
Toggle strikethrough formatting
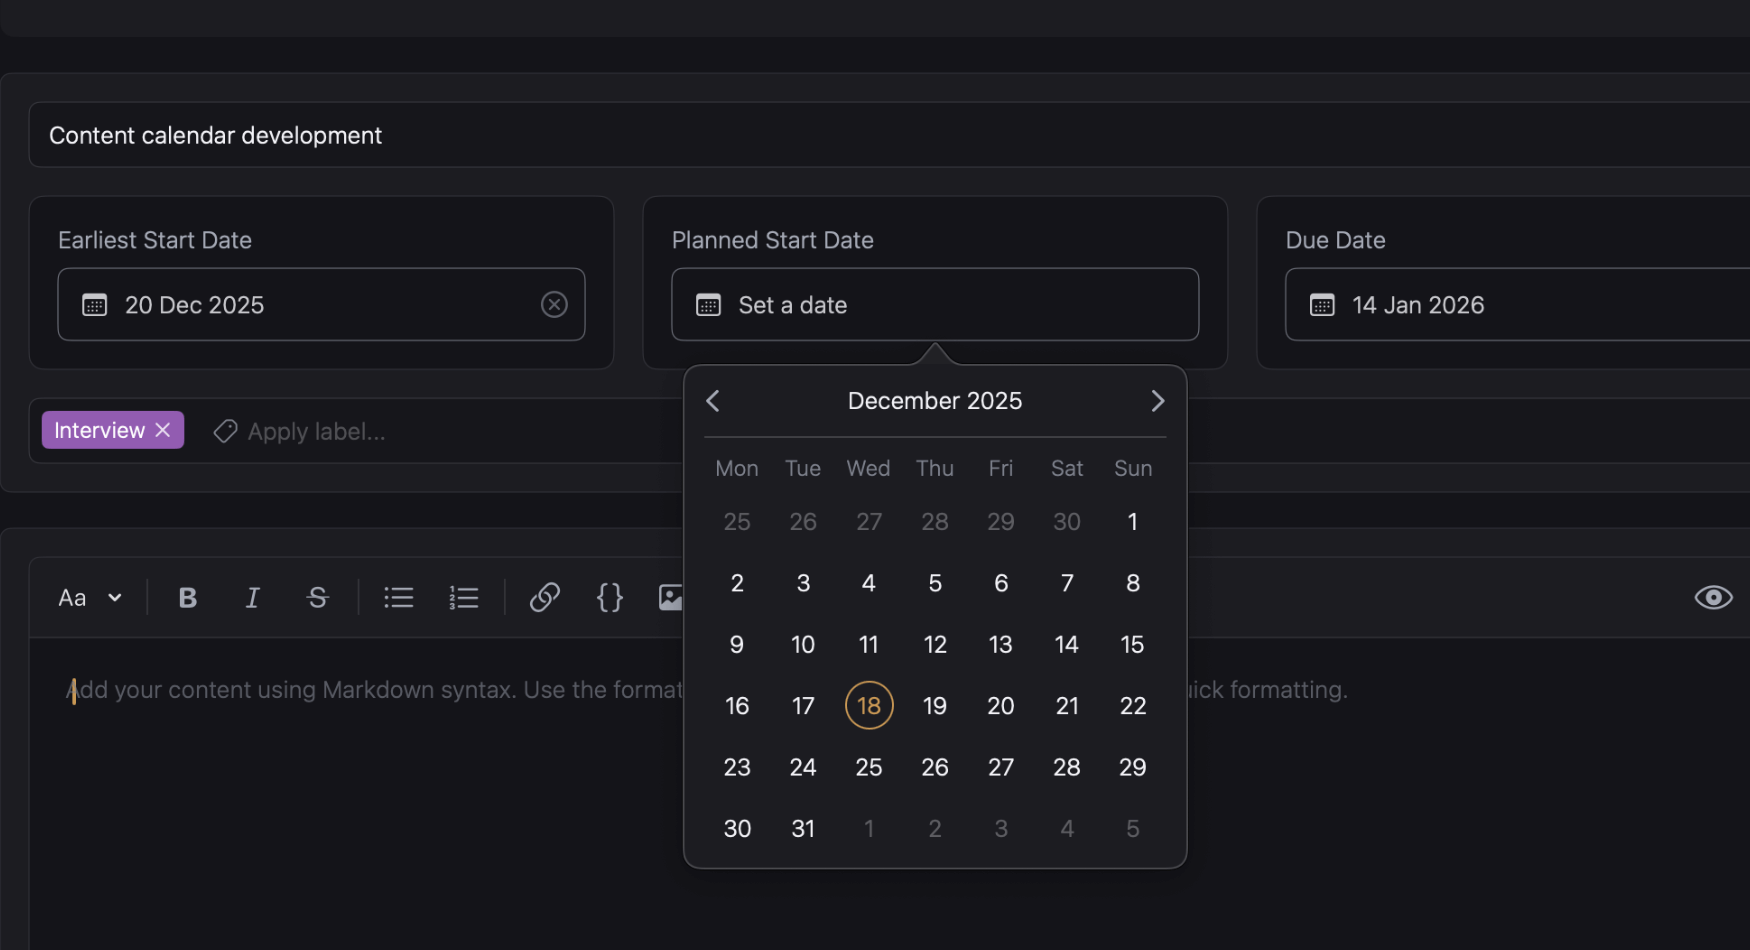tap(317, 597)
